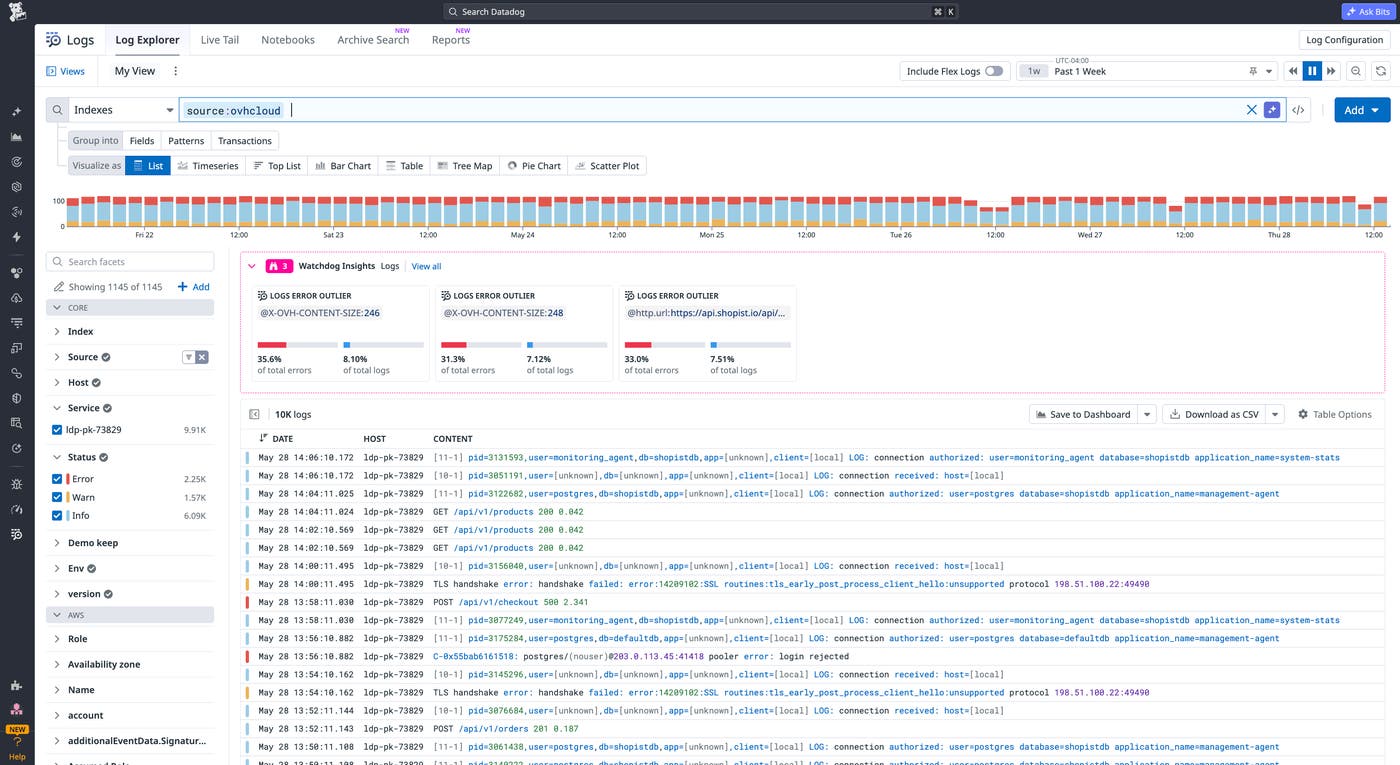Viewport: 1400px width, 765px height.
Task: Uncheck the Info status checkbox
Action: 57,516
